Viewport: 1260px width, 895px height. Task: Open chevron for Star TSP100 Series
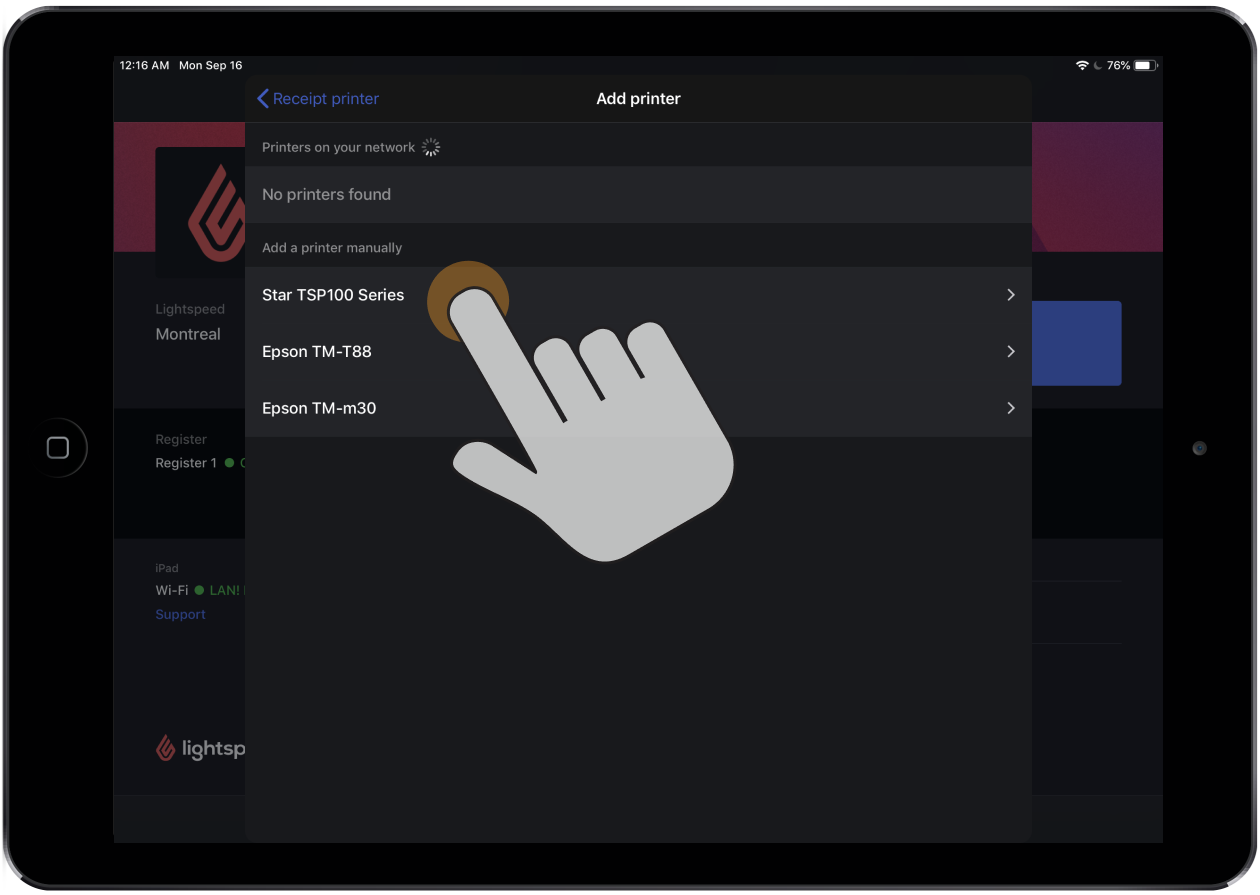[x=1011, y=295]
